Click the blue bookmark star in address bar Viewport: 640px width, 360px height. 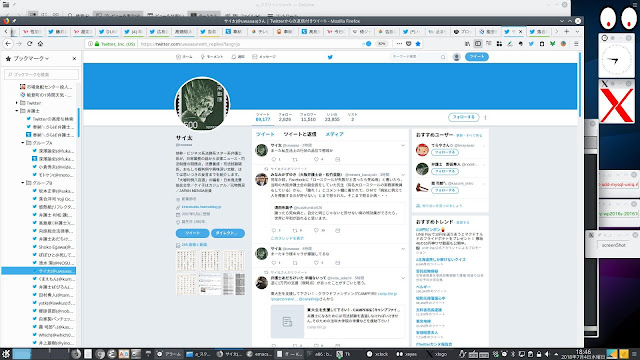click(x=418, y=44)
